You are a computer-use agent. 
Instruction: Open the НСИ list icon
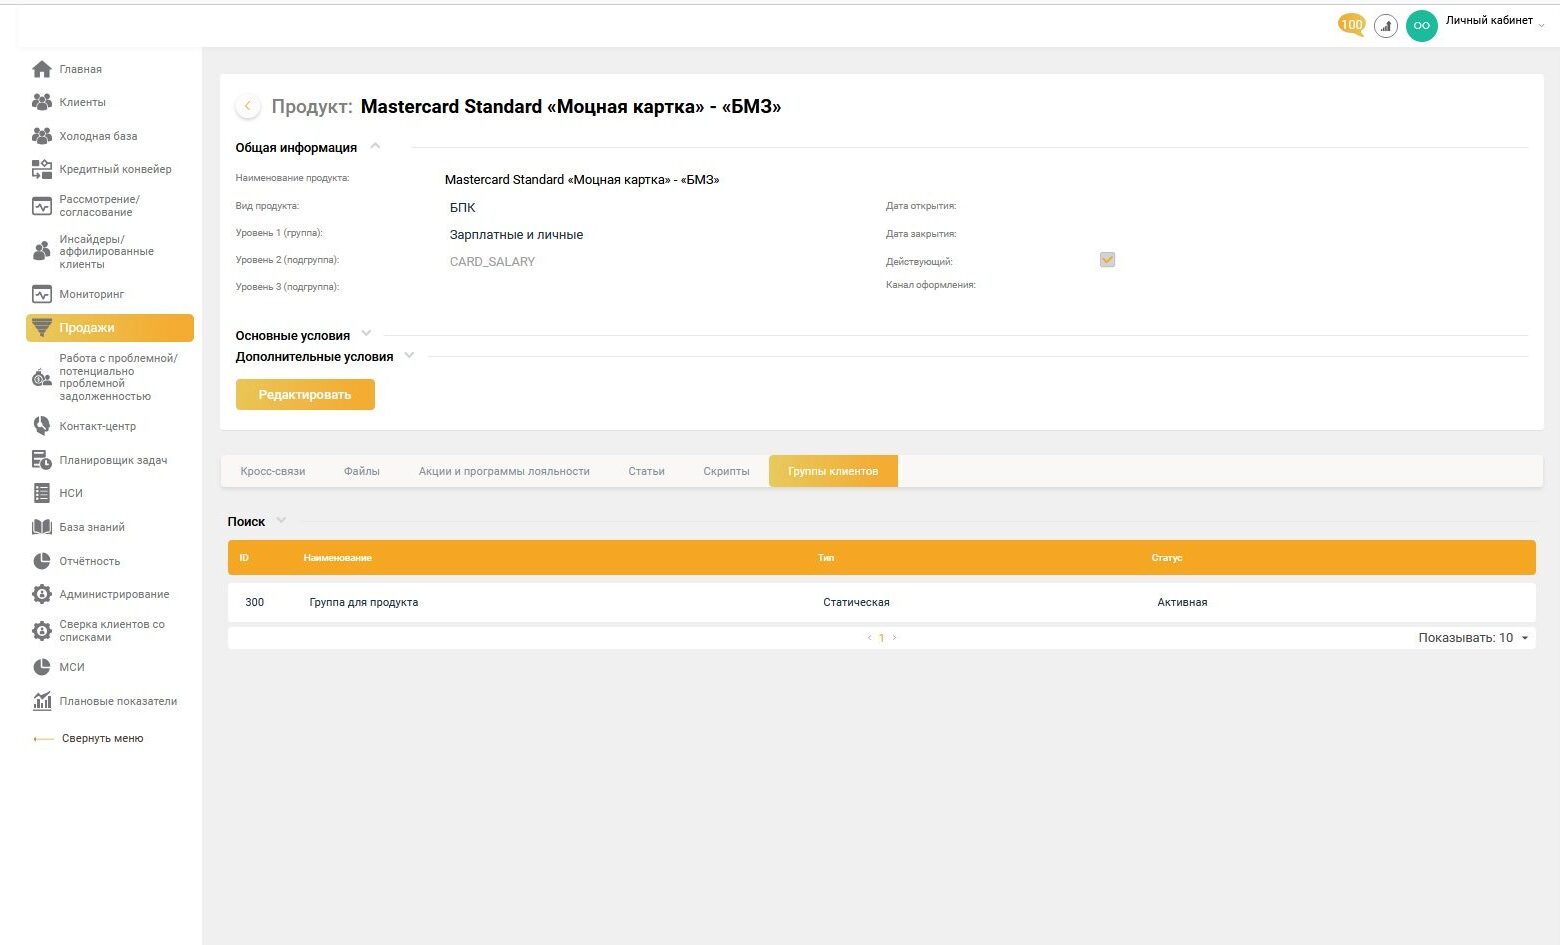42,493
